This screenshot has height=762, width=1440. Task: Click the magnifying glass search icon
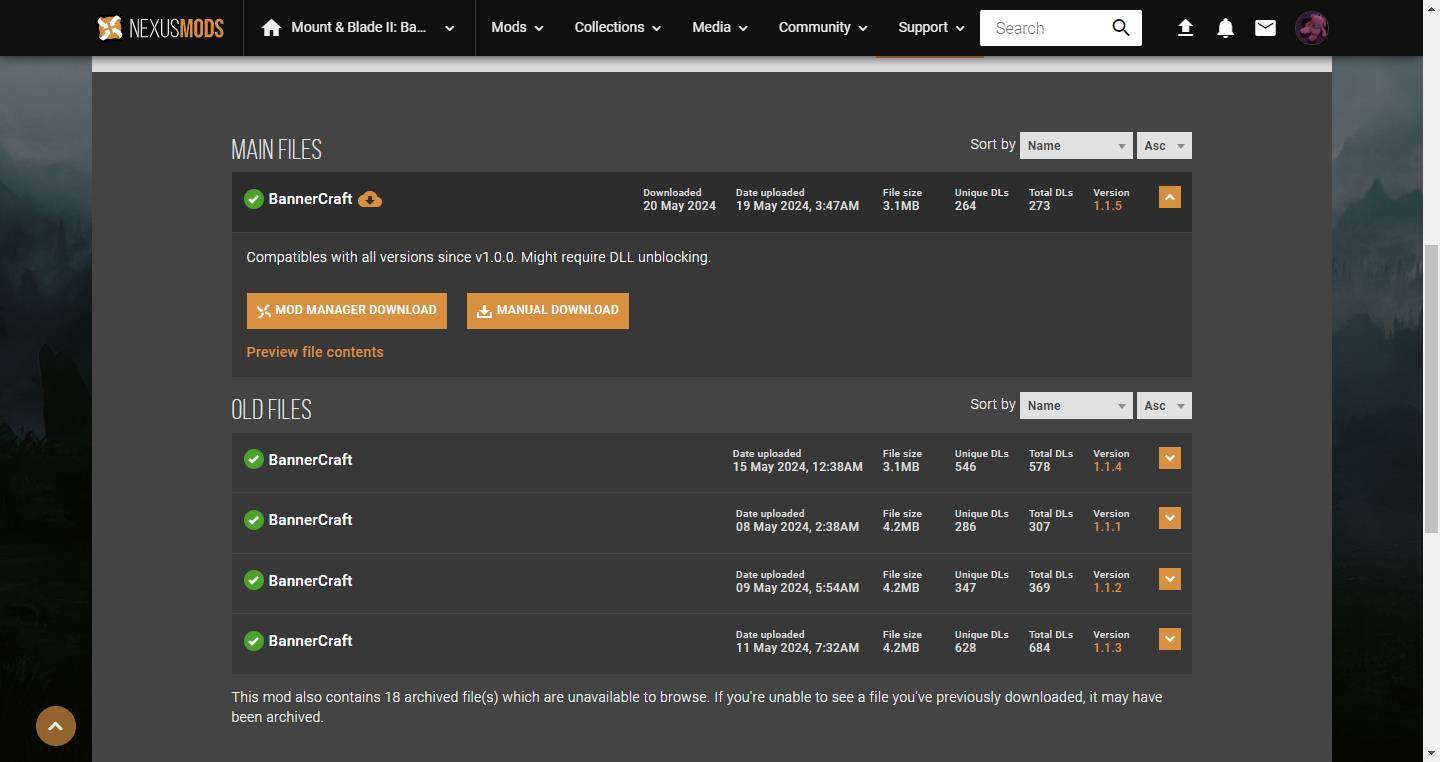[1121, 28]
